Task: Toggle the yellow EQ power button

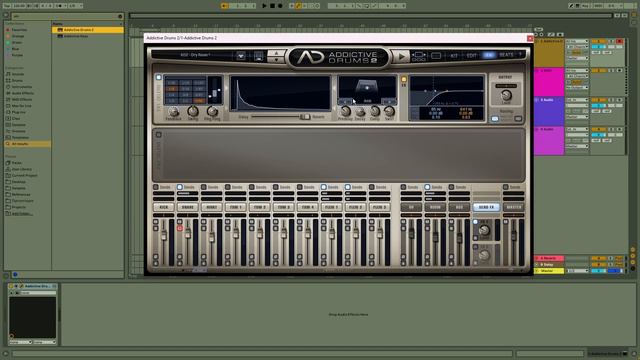Action: click(x=404, y=79)
